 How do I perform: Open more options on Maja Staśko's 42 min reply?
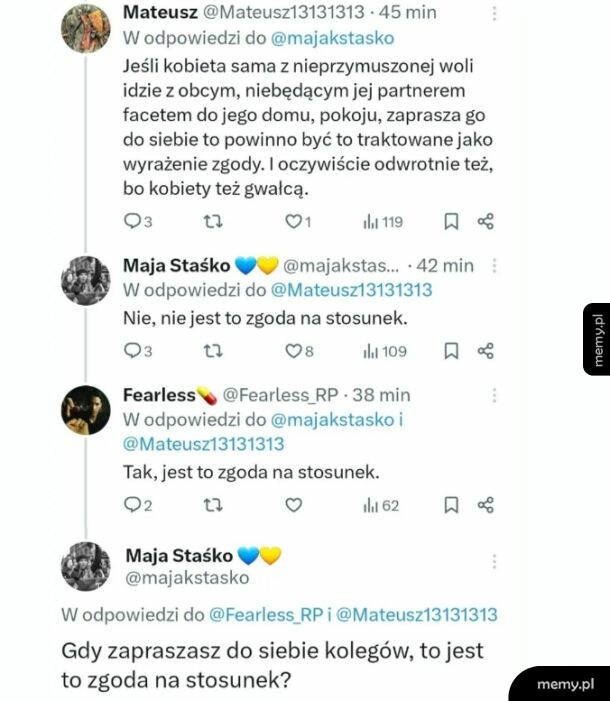click(x=494, y=266)
